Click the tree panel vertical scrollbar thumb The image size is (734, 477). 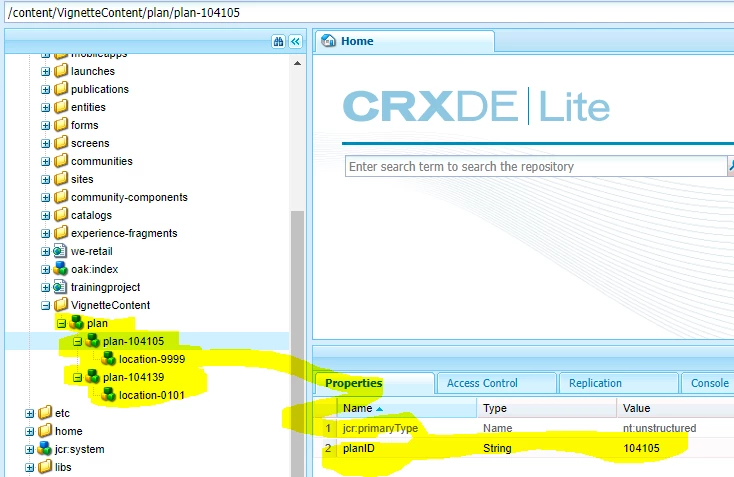(297, 343)
